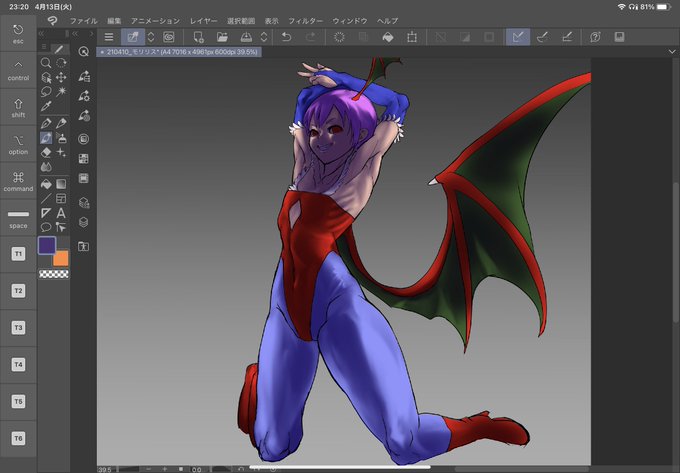Toggle snap to special ruler
This screenshot has height=473, width=680.
[542, 37]
